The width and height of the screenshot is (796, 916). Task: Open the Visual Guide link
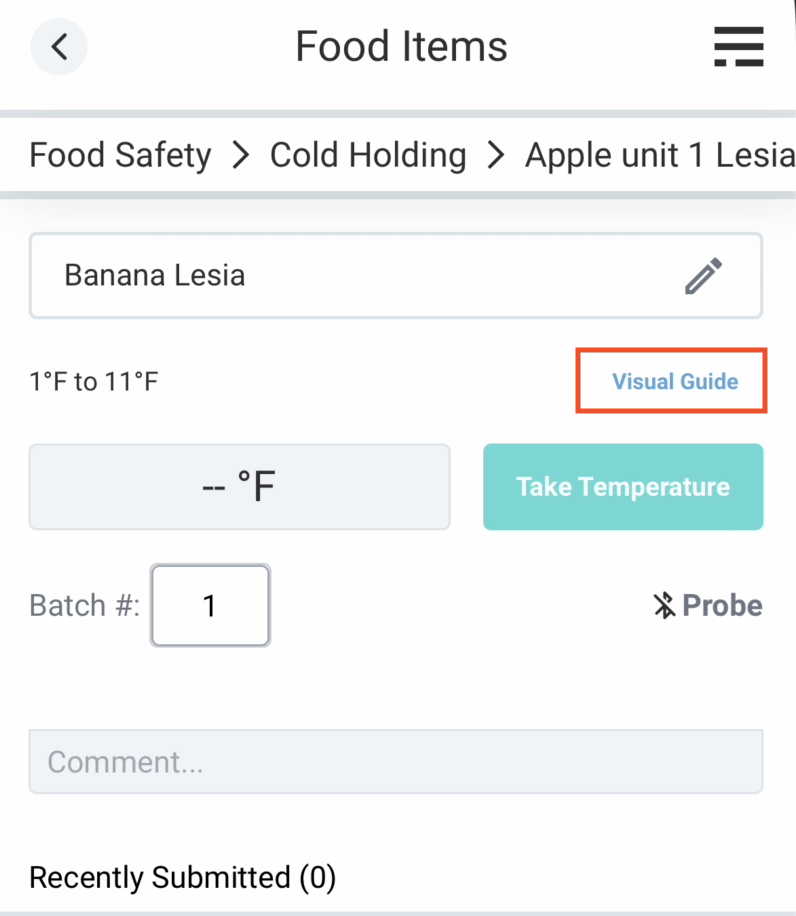click(x=671, y=381)
